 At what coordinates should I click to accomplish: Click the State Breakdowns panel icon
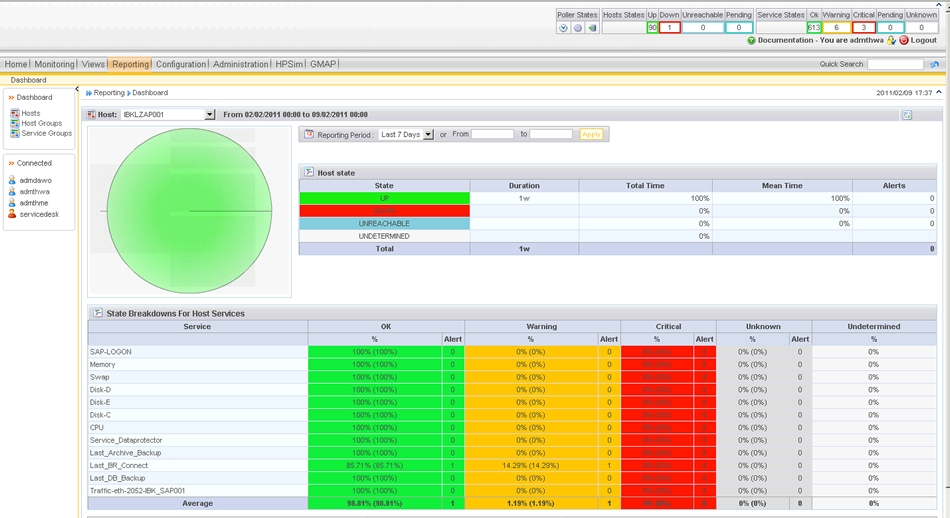pyautogui.click(x=98, y=313)
